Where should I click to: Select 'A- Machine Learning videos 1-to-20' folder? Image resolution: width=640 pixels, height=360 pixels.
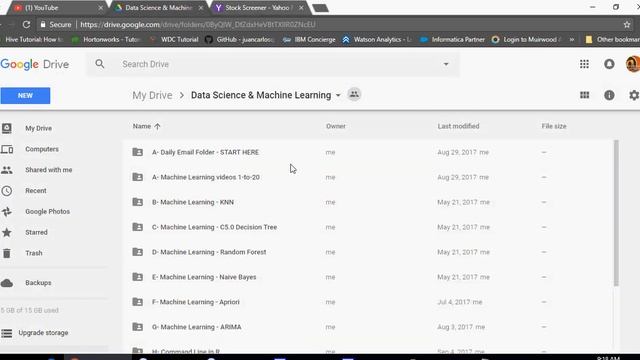206,177
